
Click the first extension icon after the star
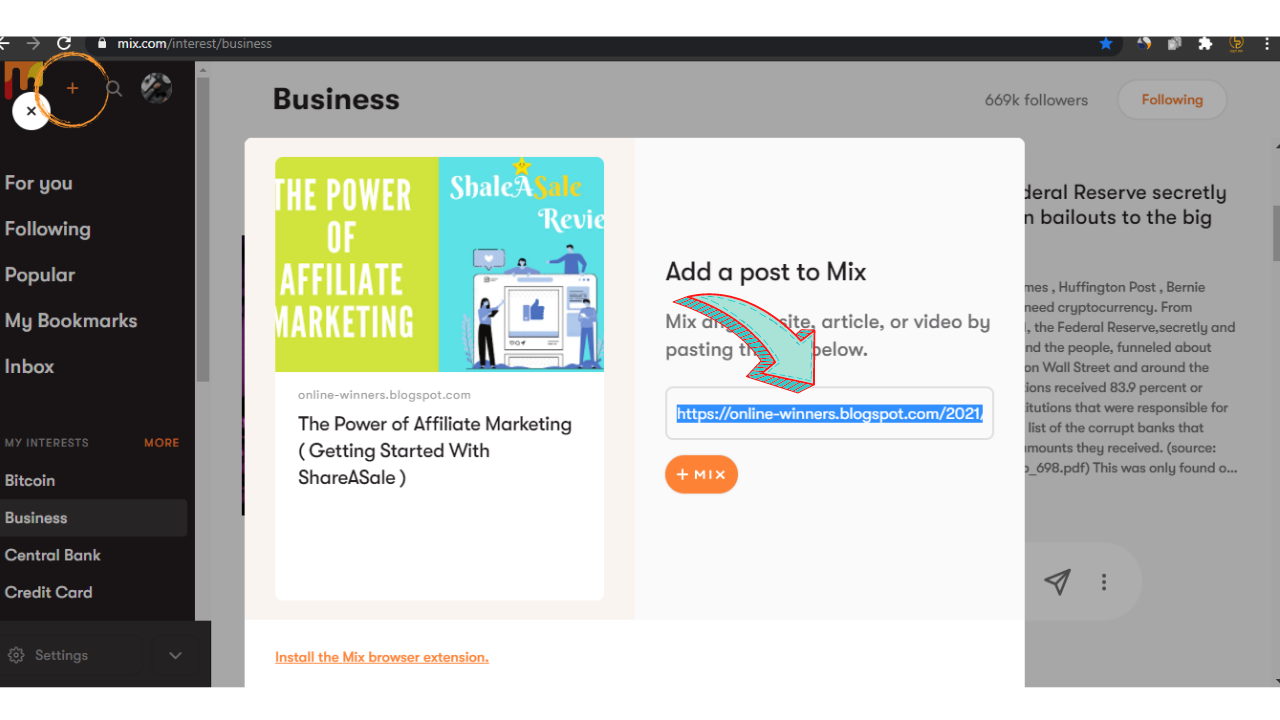click(x=1144, y=43)
